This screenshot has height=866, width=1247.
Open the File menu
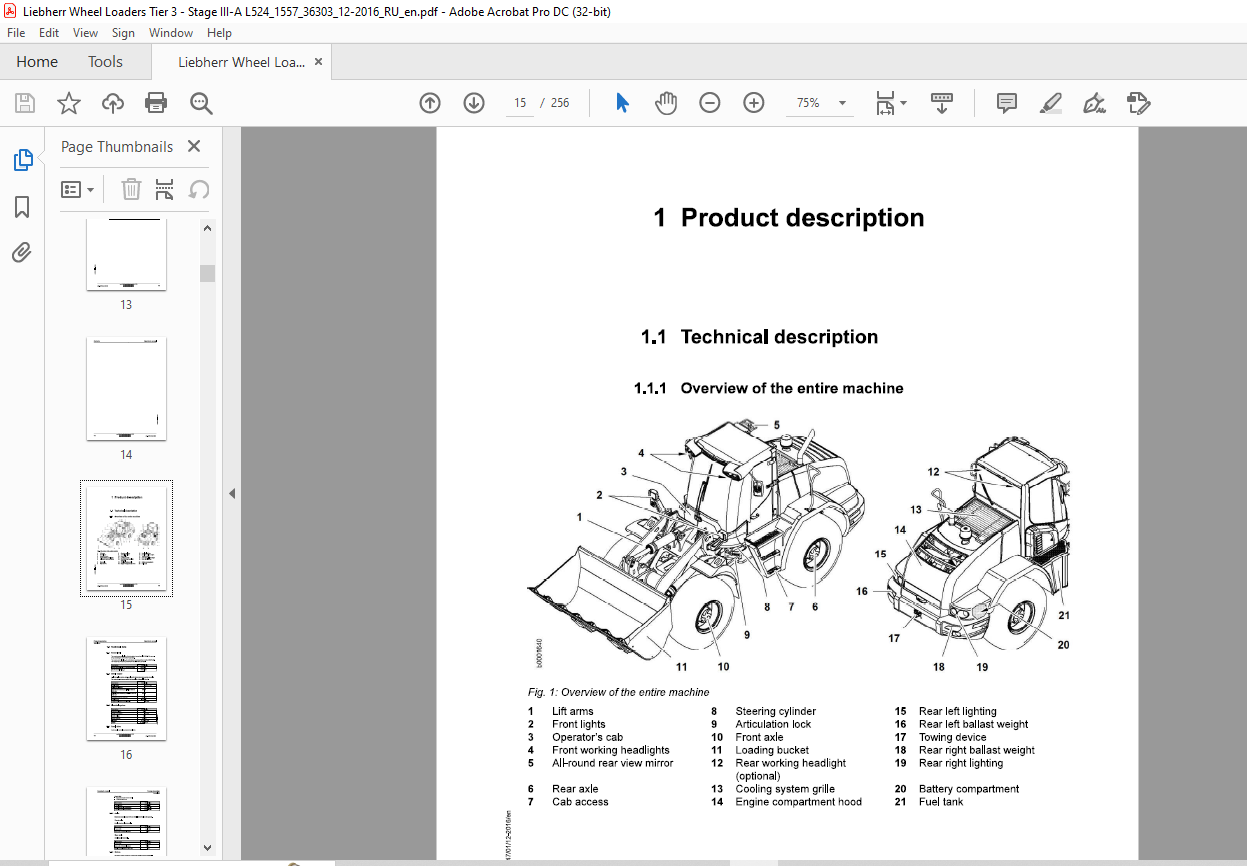coord(16,33)
